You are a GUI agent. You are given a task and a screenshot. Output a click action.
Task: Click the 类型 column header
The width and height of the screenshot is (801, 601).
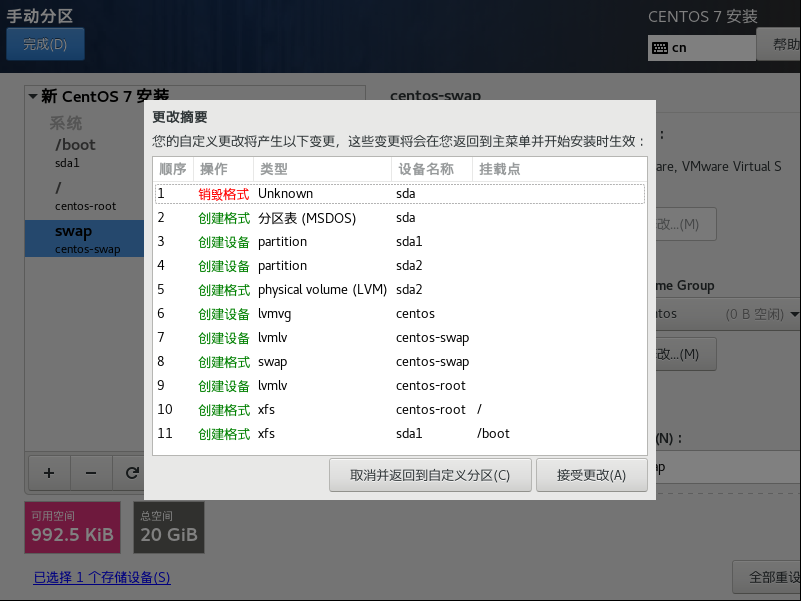tap(322, 169)
